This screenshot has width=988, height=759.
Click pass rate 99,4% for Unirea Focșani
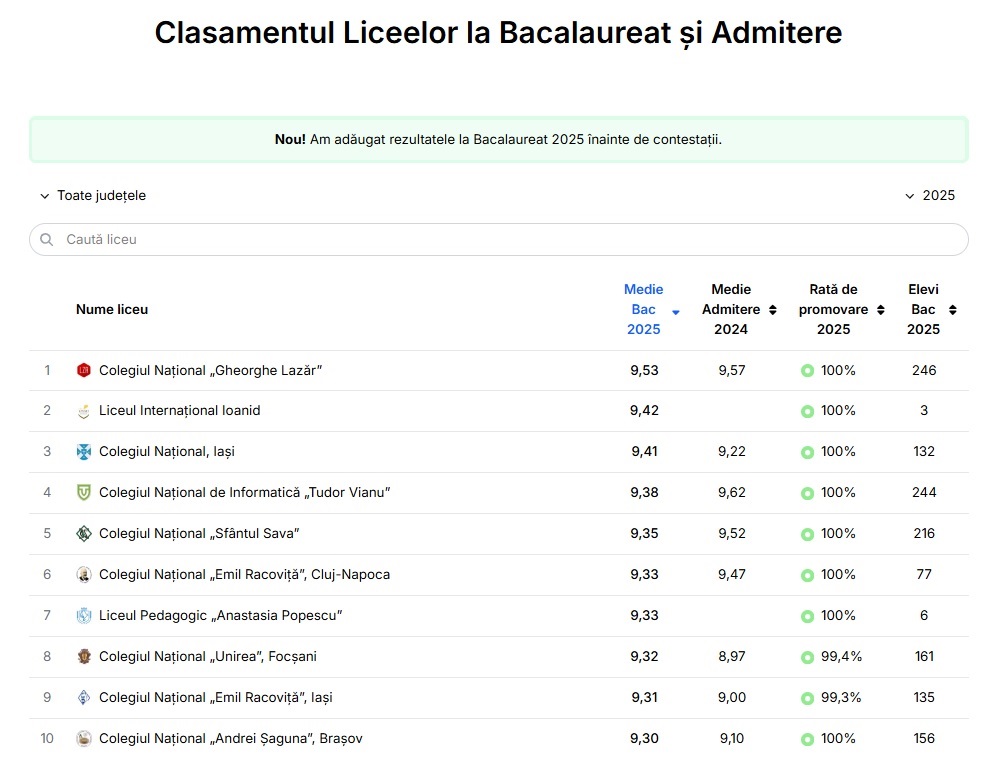point(841,656)
